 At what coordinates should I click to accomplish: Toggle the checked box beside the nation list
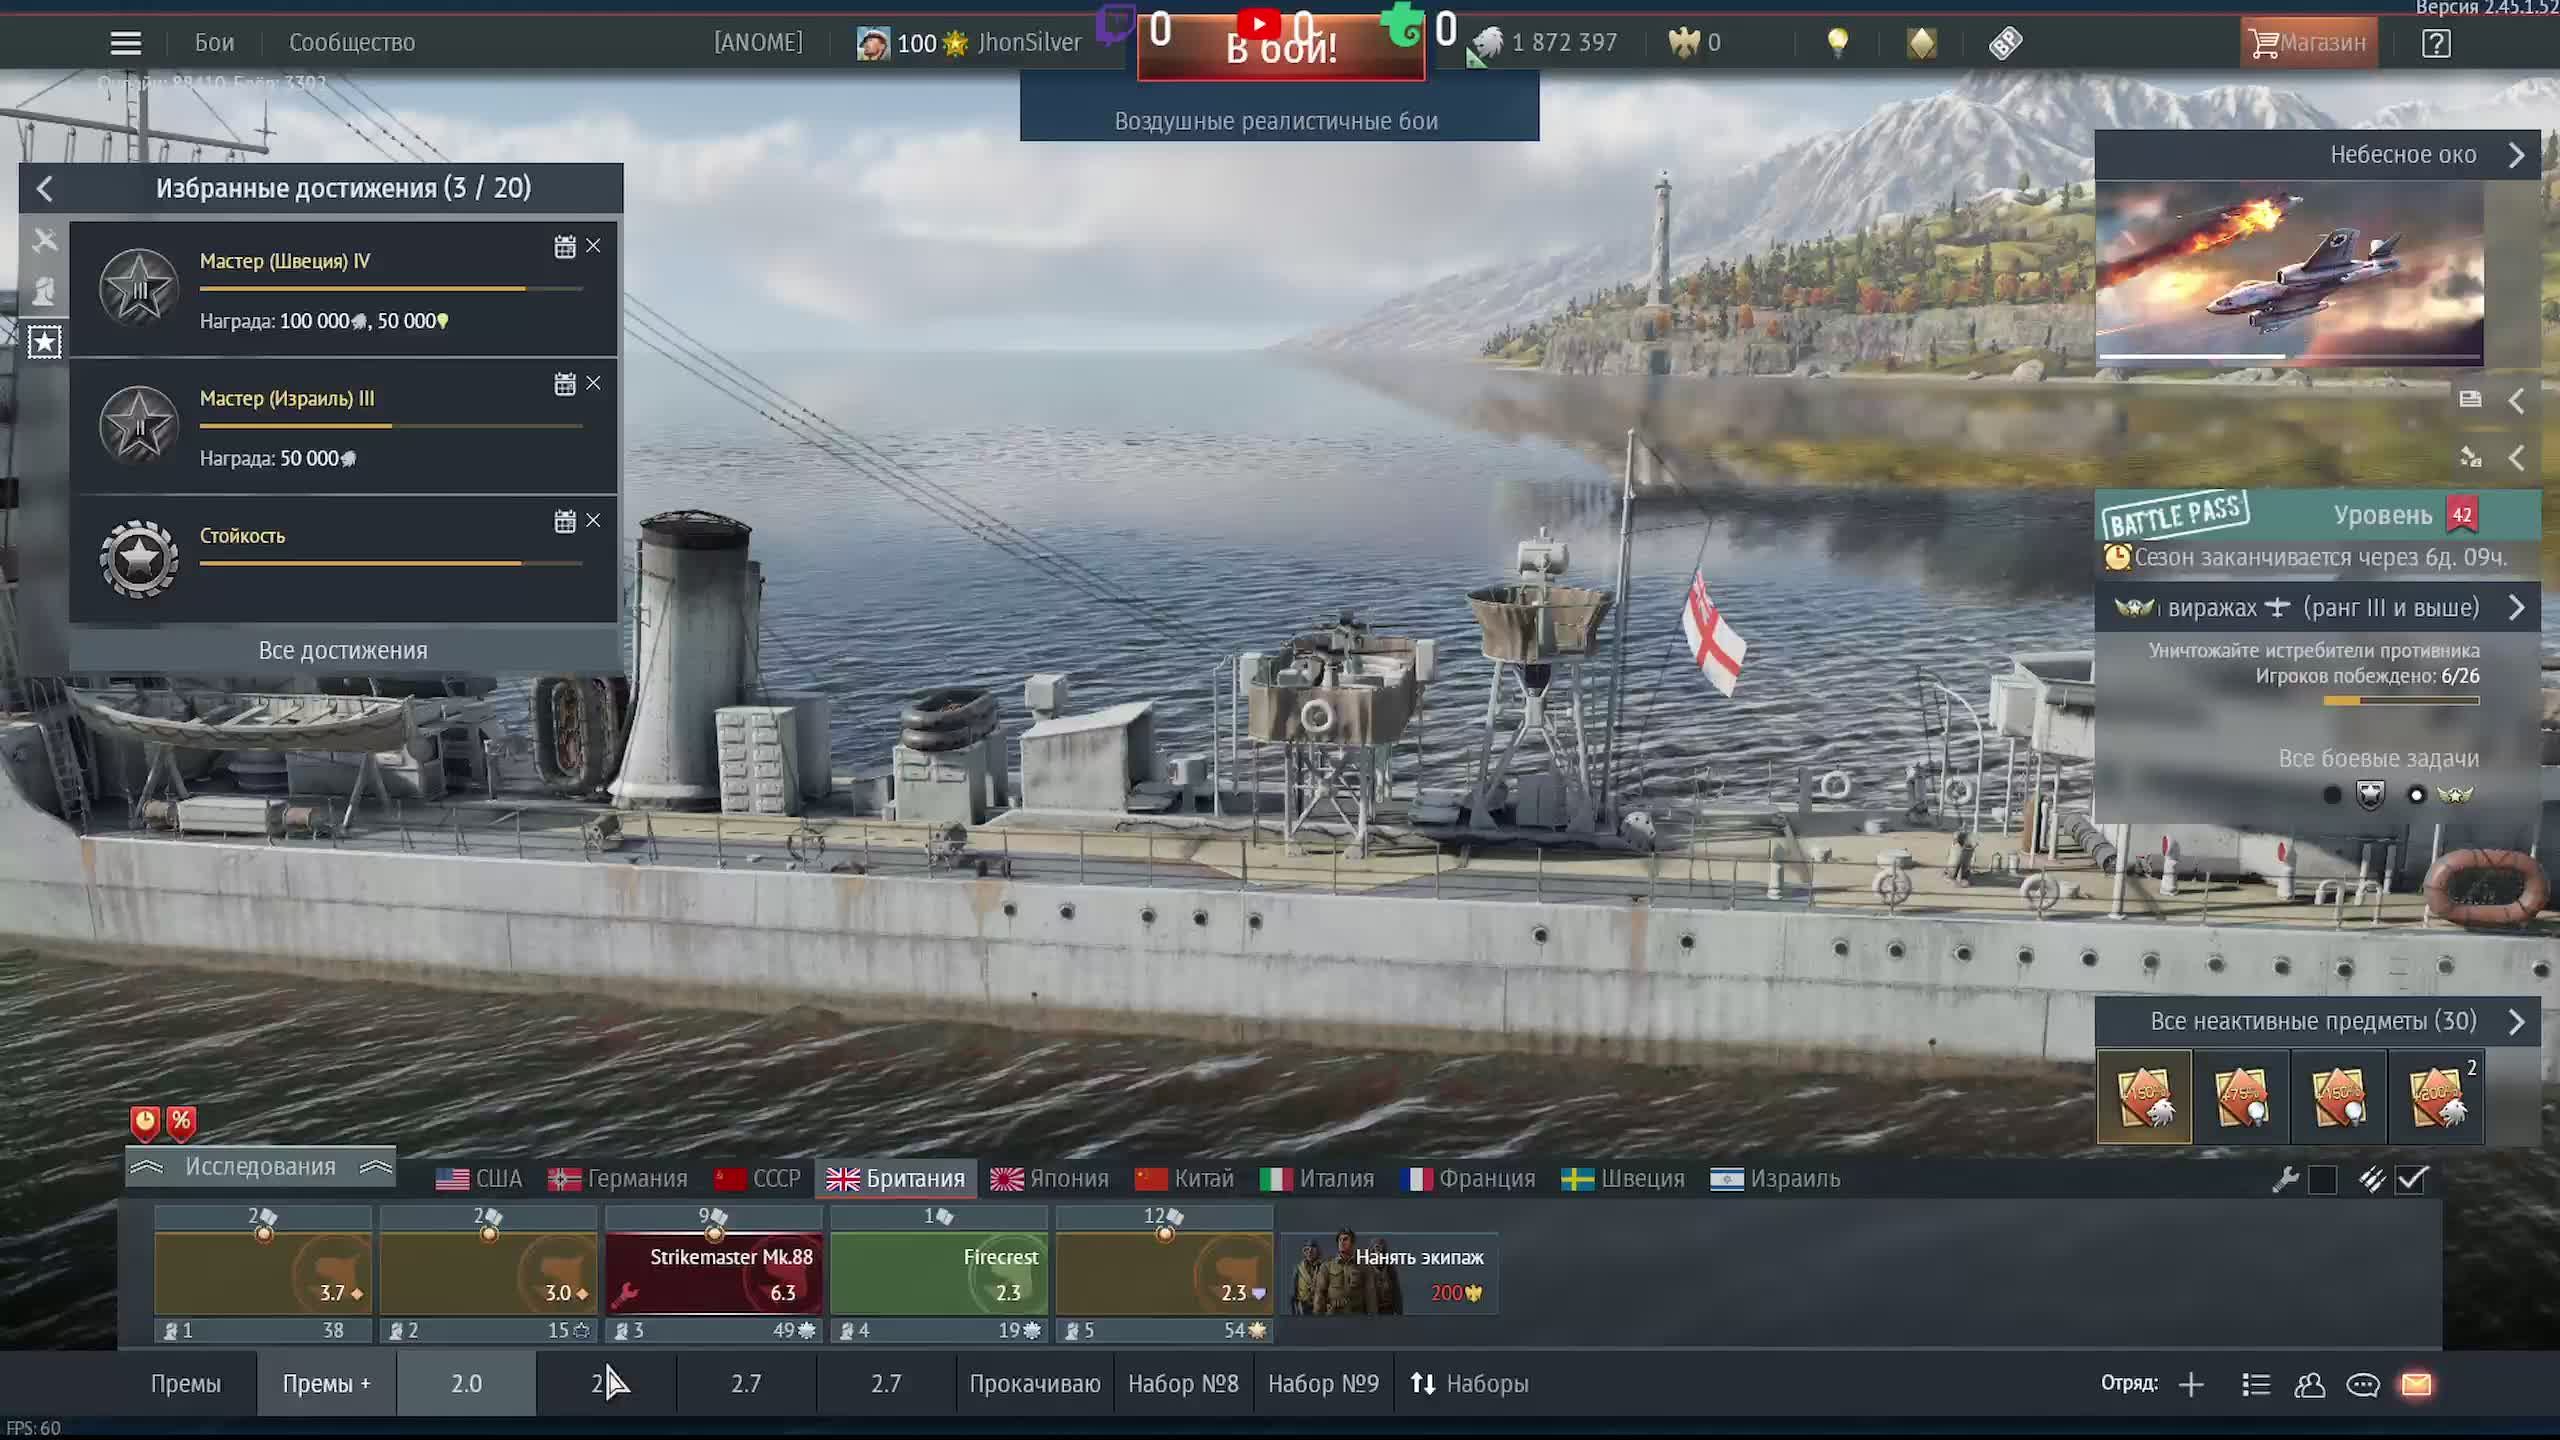[x=2411, y=1180]
